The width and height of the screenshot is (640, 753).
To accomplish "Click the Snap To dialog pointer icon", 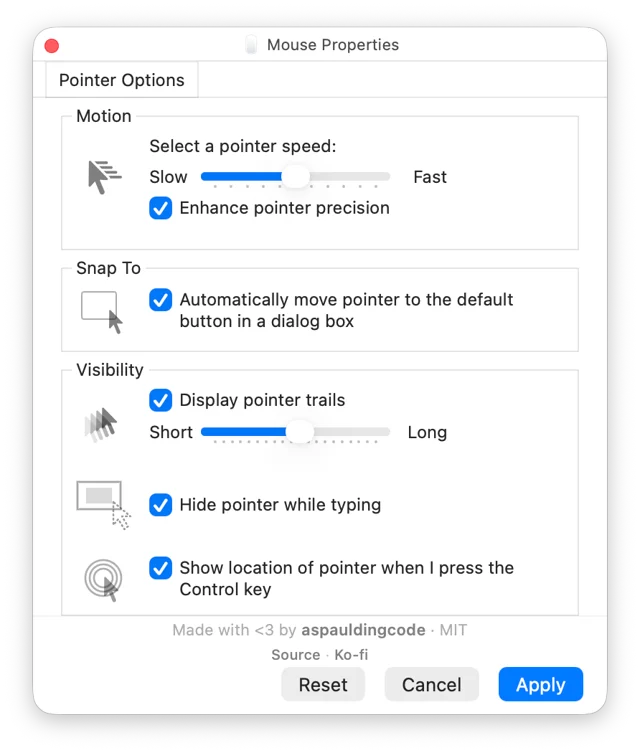I will point(102,312).
